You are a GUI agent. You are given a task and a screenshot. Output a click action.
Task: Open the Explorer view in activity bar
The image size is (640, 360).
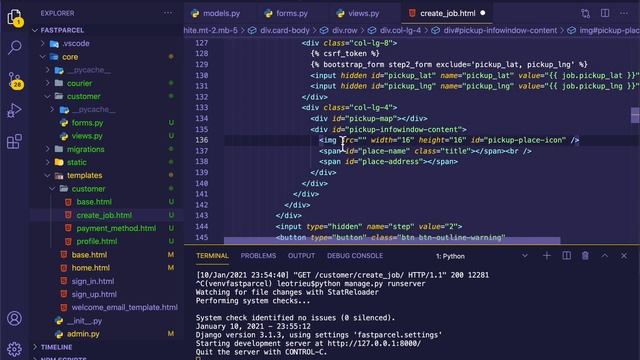pyautogui.click(x=14, y=17)
